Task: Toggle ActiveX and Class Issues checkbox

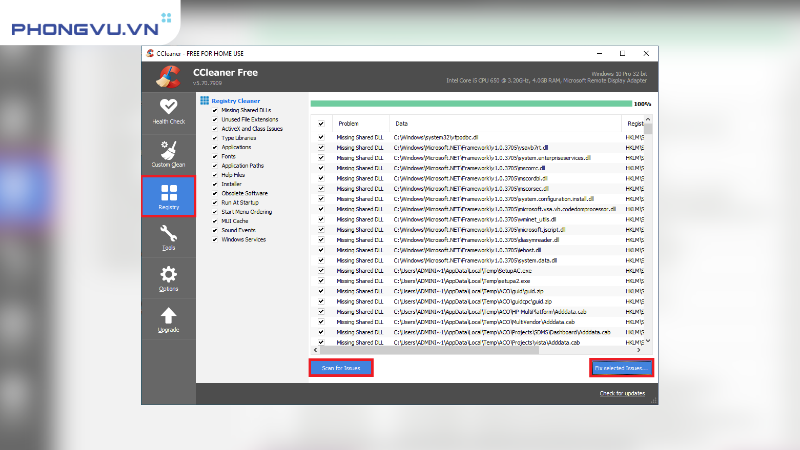Action: 215,129
